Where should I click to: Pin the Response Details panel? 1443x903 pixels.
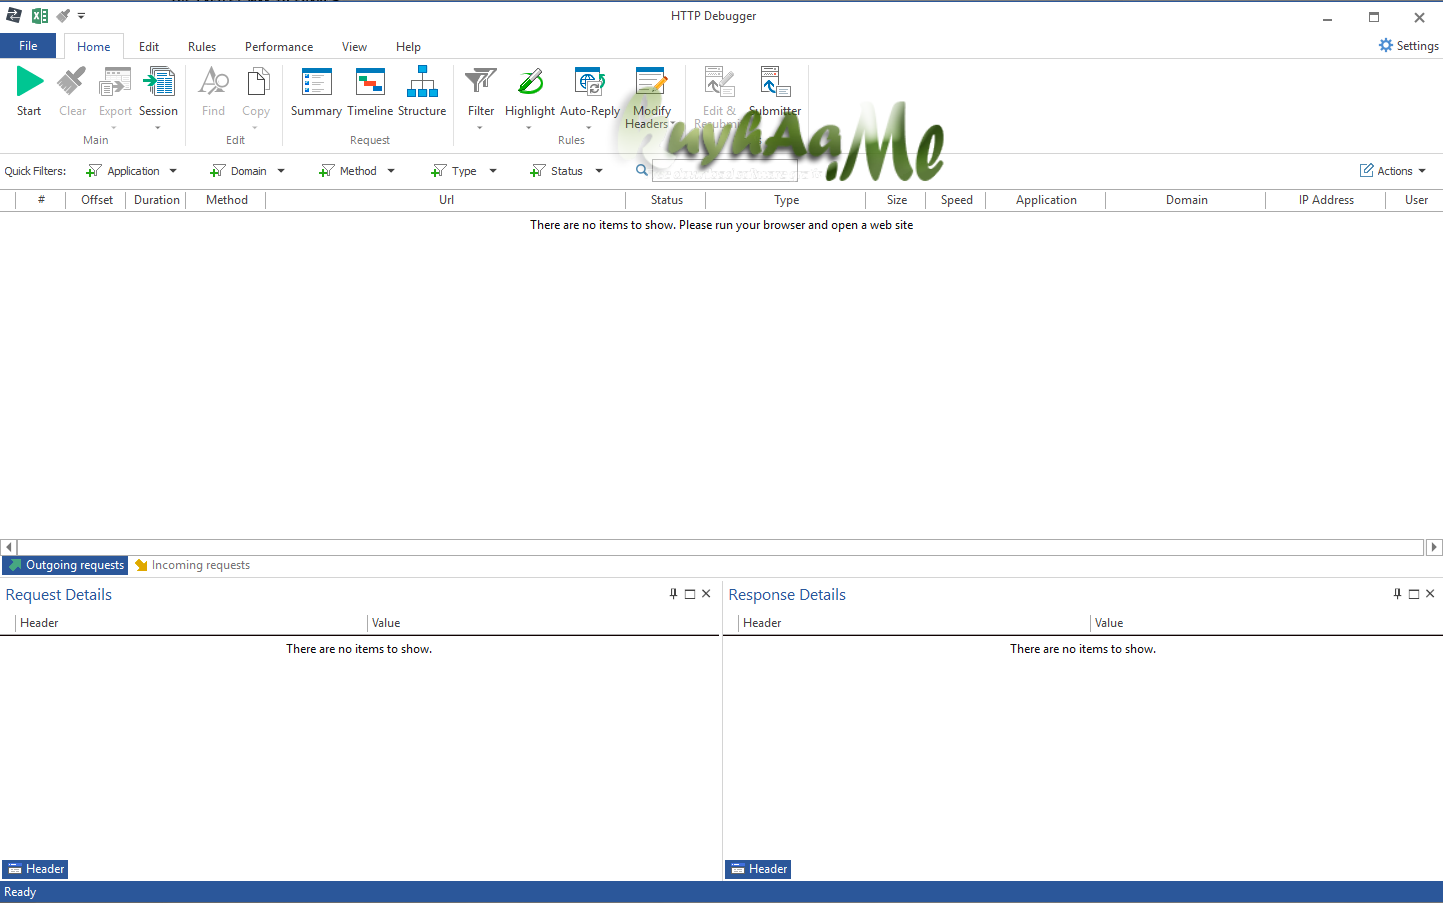click(x=1397, y=594)
